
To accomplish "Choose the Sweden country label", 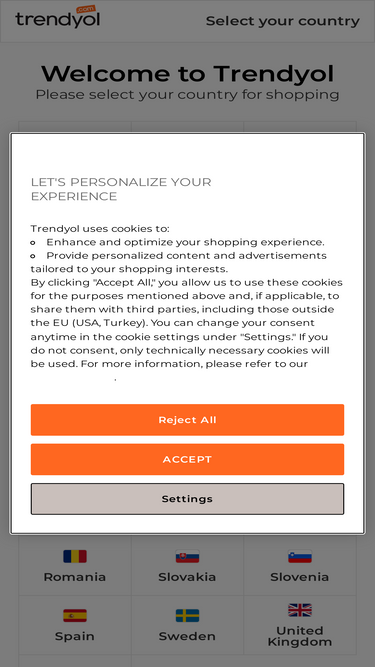I will [187, 636].
